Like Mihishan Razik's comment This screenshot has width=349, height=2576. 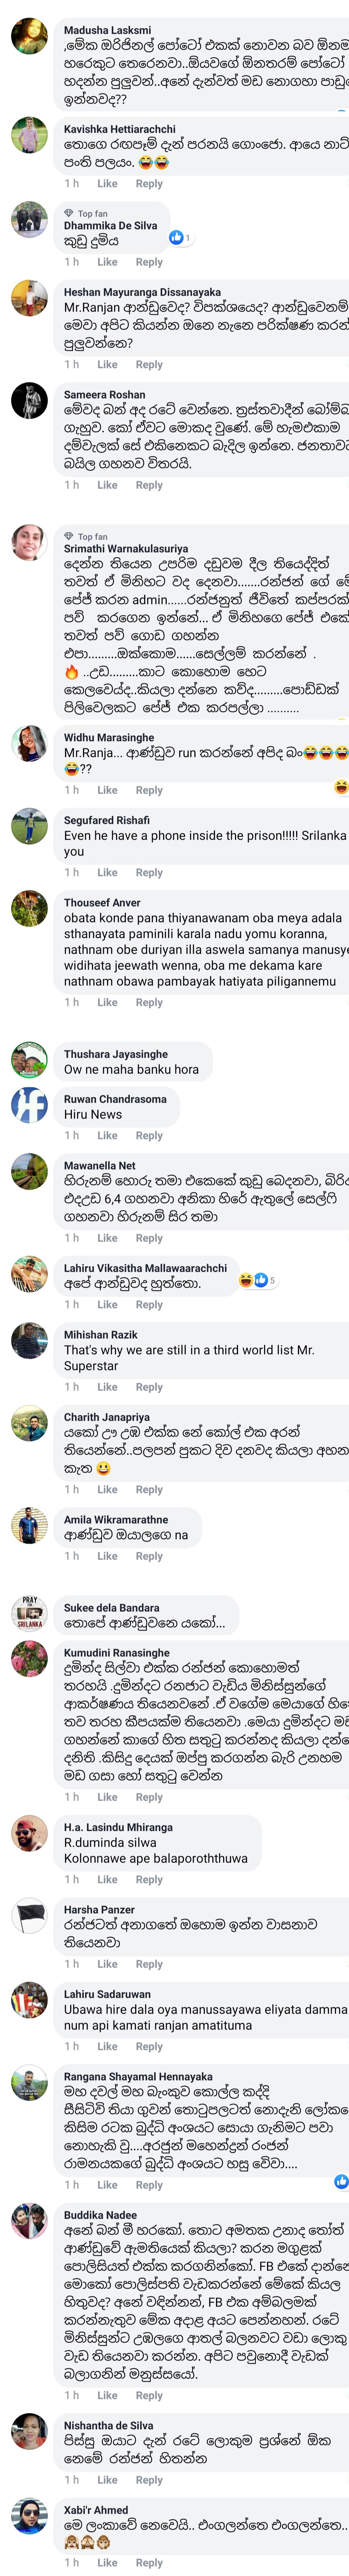pyautogui.click(x=107, y=1387)
